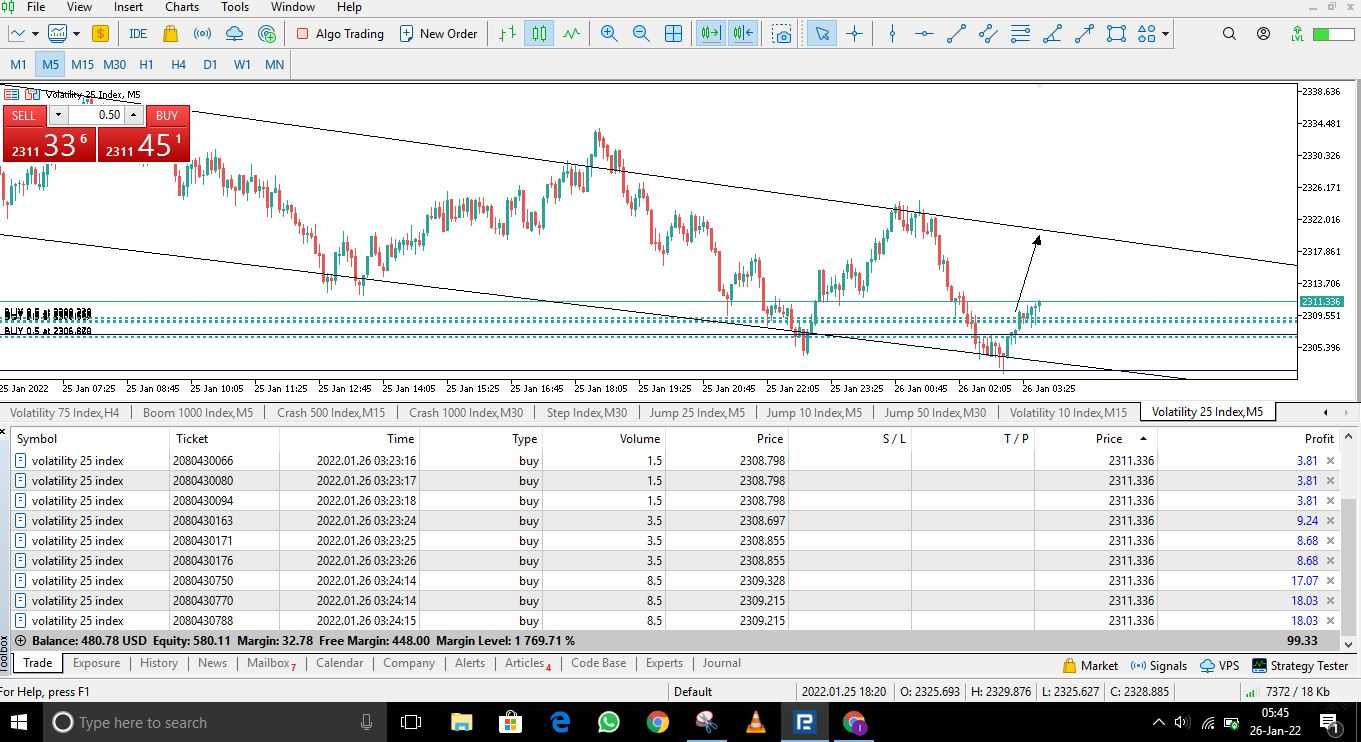Close the trade with ticket 2080430788
The height and width of the screenshot is (742, 1361).
[x=1330, y=621]
